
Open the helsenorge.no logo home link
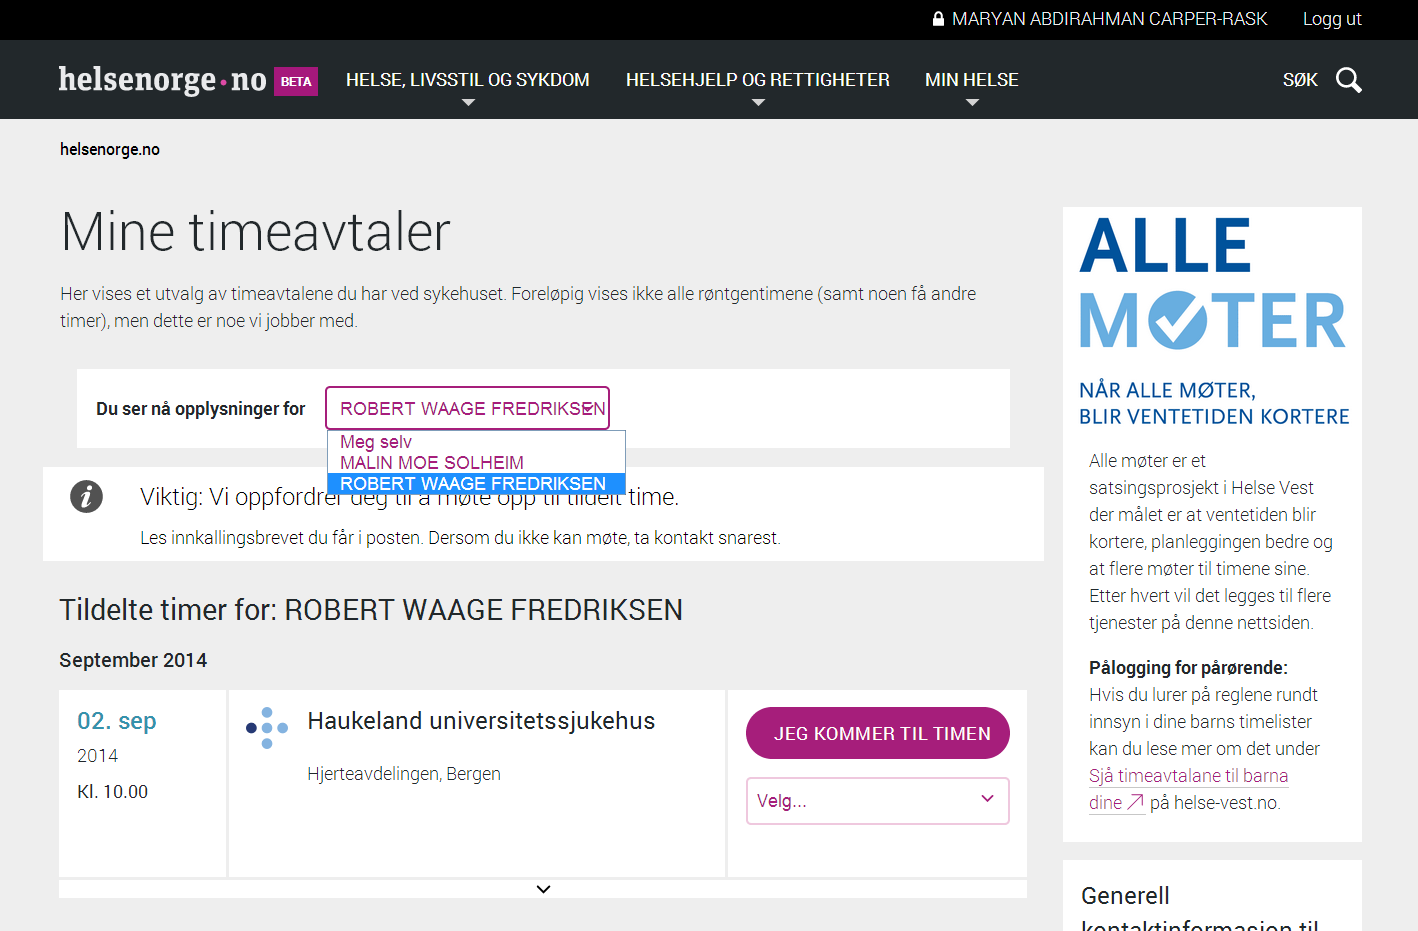coord(162,79)
